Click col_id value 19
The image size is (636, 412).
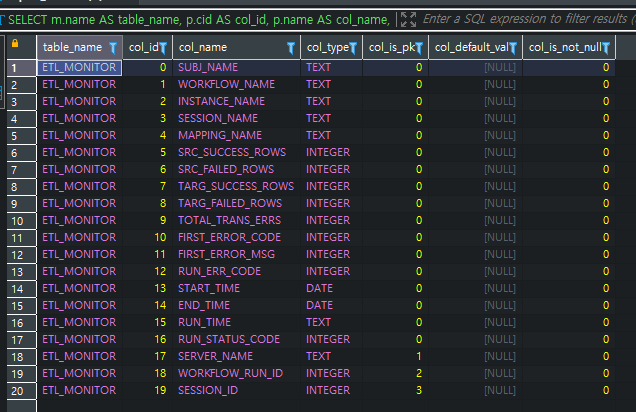pyautogui.click(x=147, y=391)
